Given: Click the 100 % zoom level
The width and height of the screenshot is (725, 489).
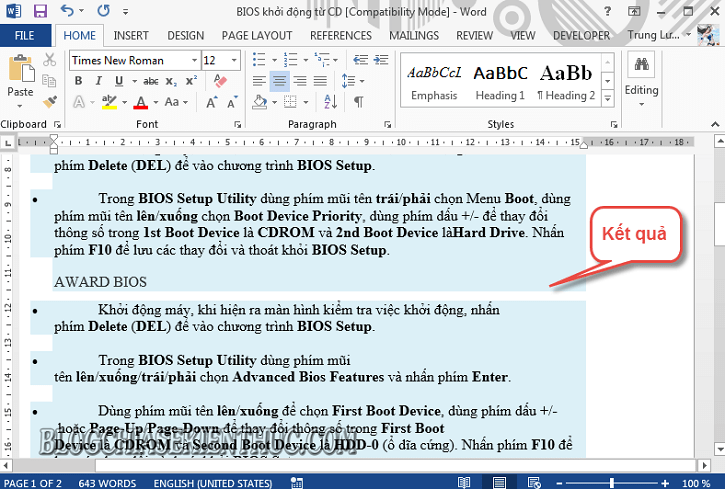Looking at the screenshot, I should pos(696,483).
